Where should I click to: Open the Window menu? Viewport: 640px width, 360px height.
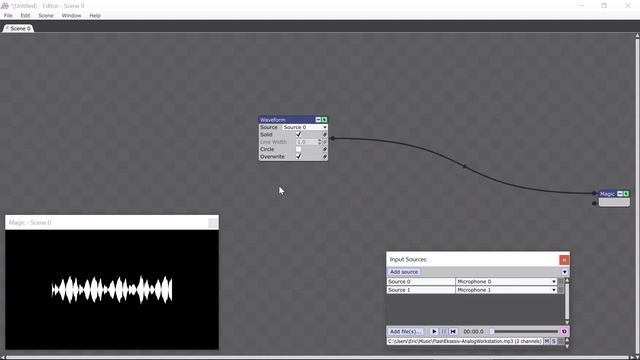pyautogui.click(x=71, y=16)
